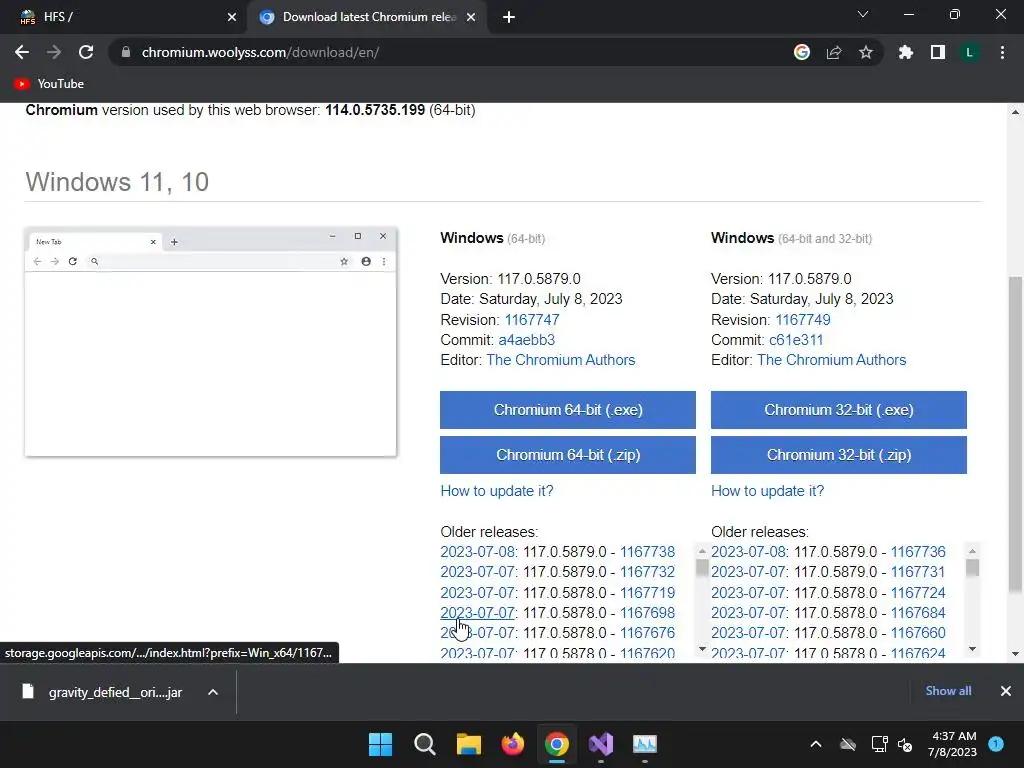Open How to update it under 32-bit column
Screen dimensions: 1024x768
767,490
